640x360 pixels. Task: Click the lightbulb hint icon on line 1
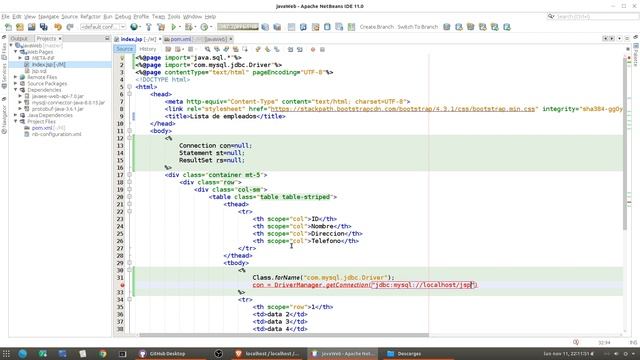coord(122,58)
